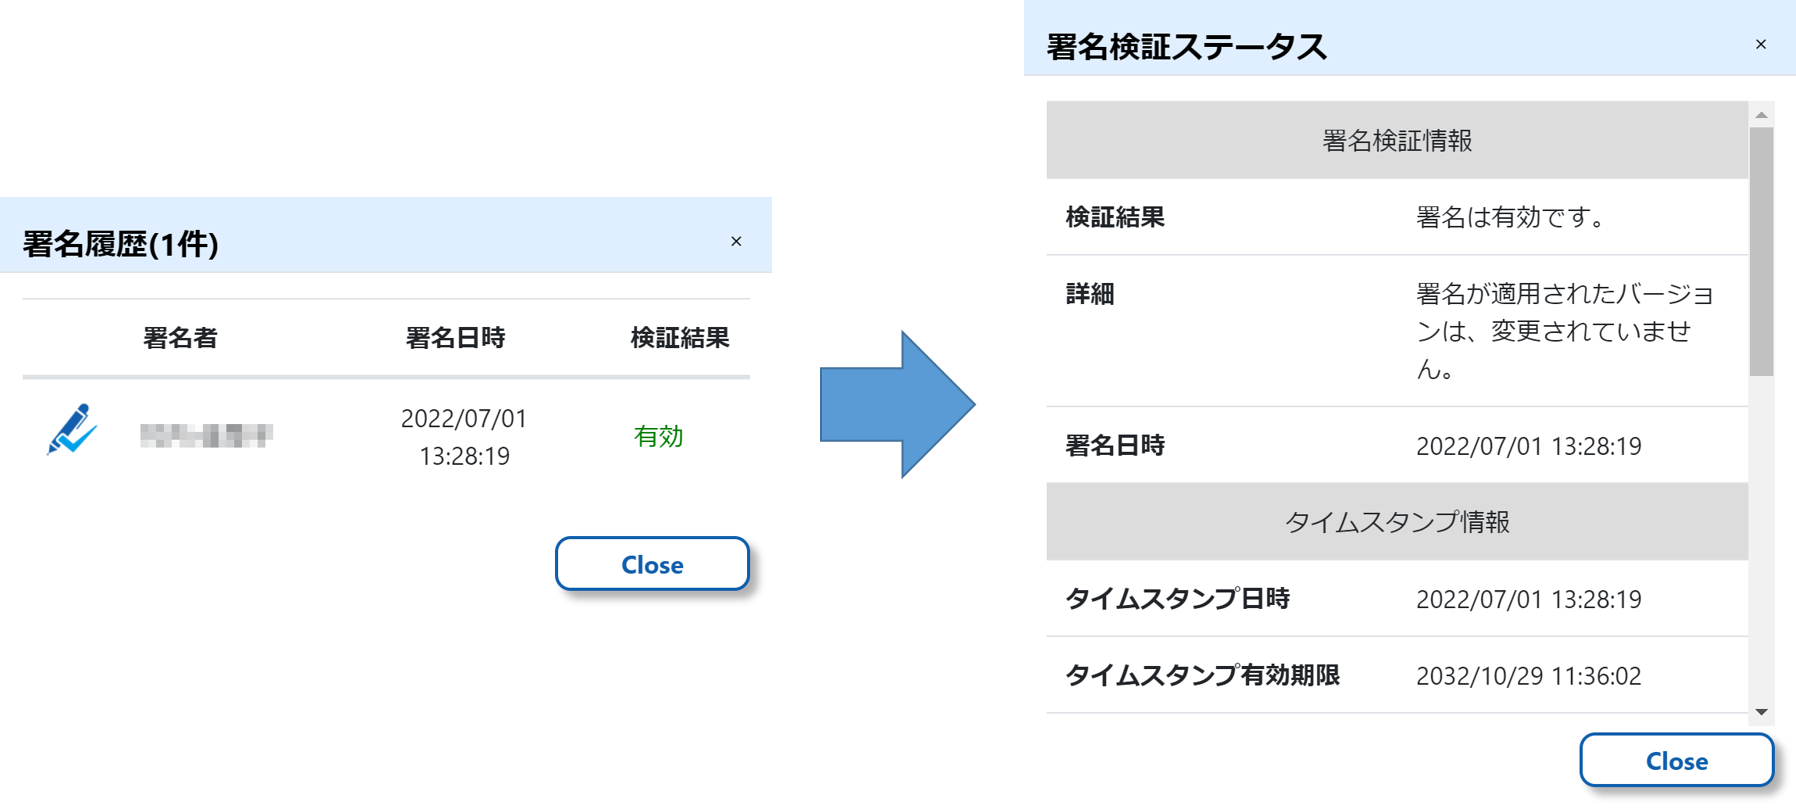
Task: Dismiss 署名検証ステータス dialog using the X
Action: (1761, 44)
